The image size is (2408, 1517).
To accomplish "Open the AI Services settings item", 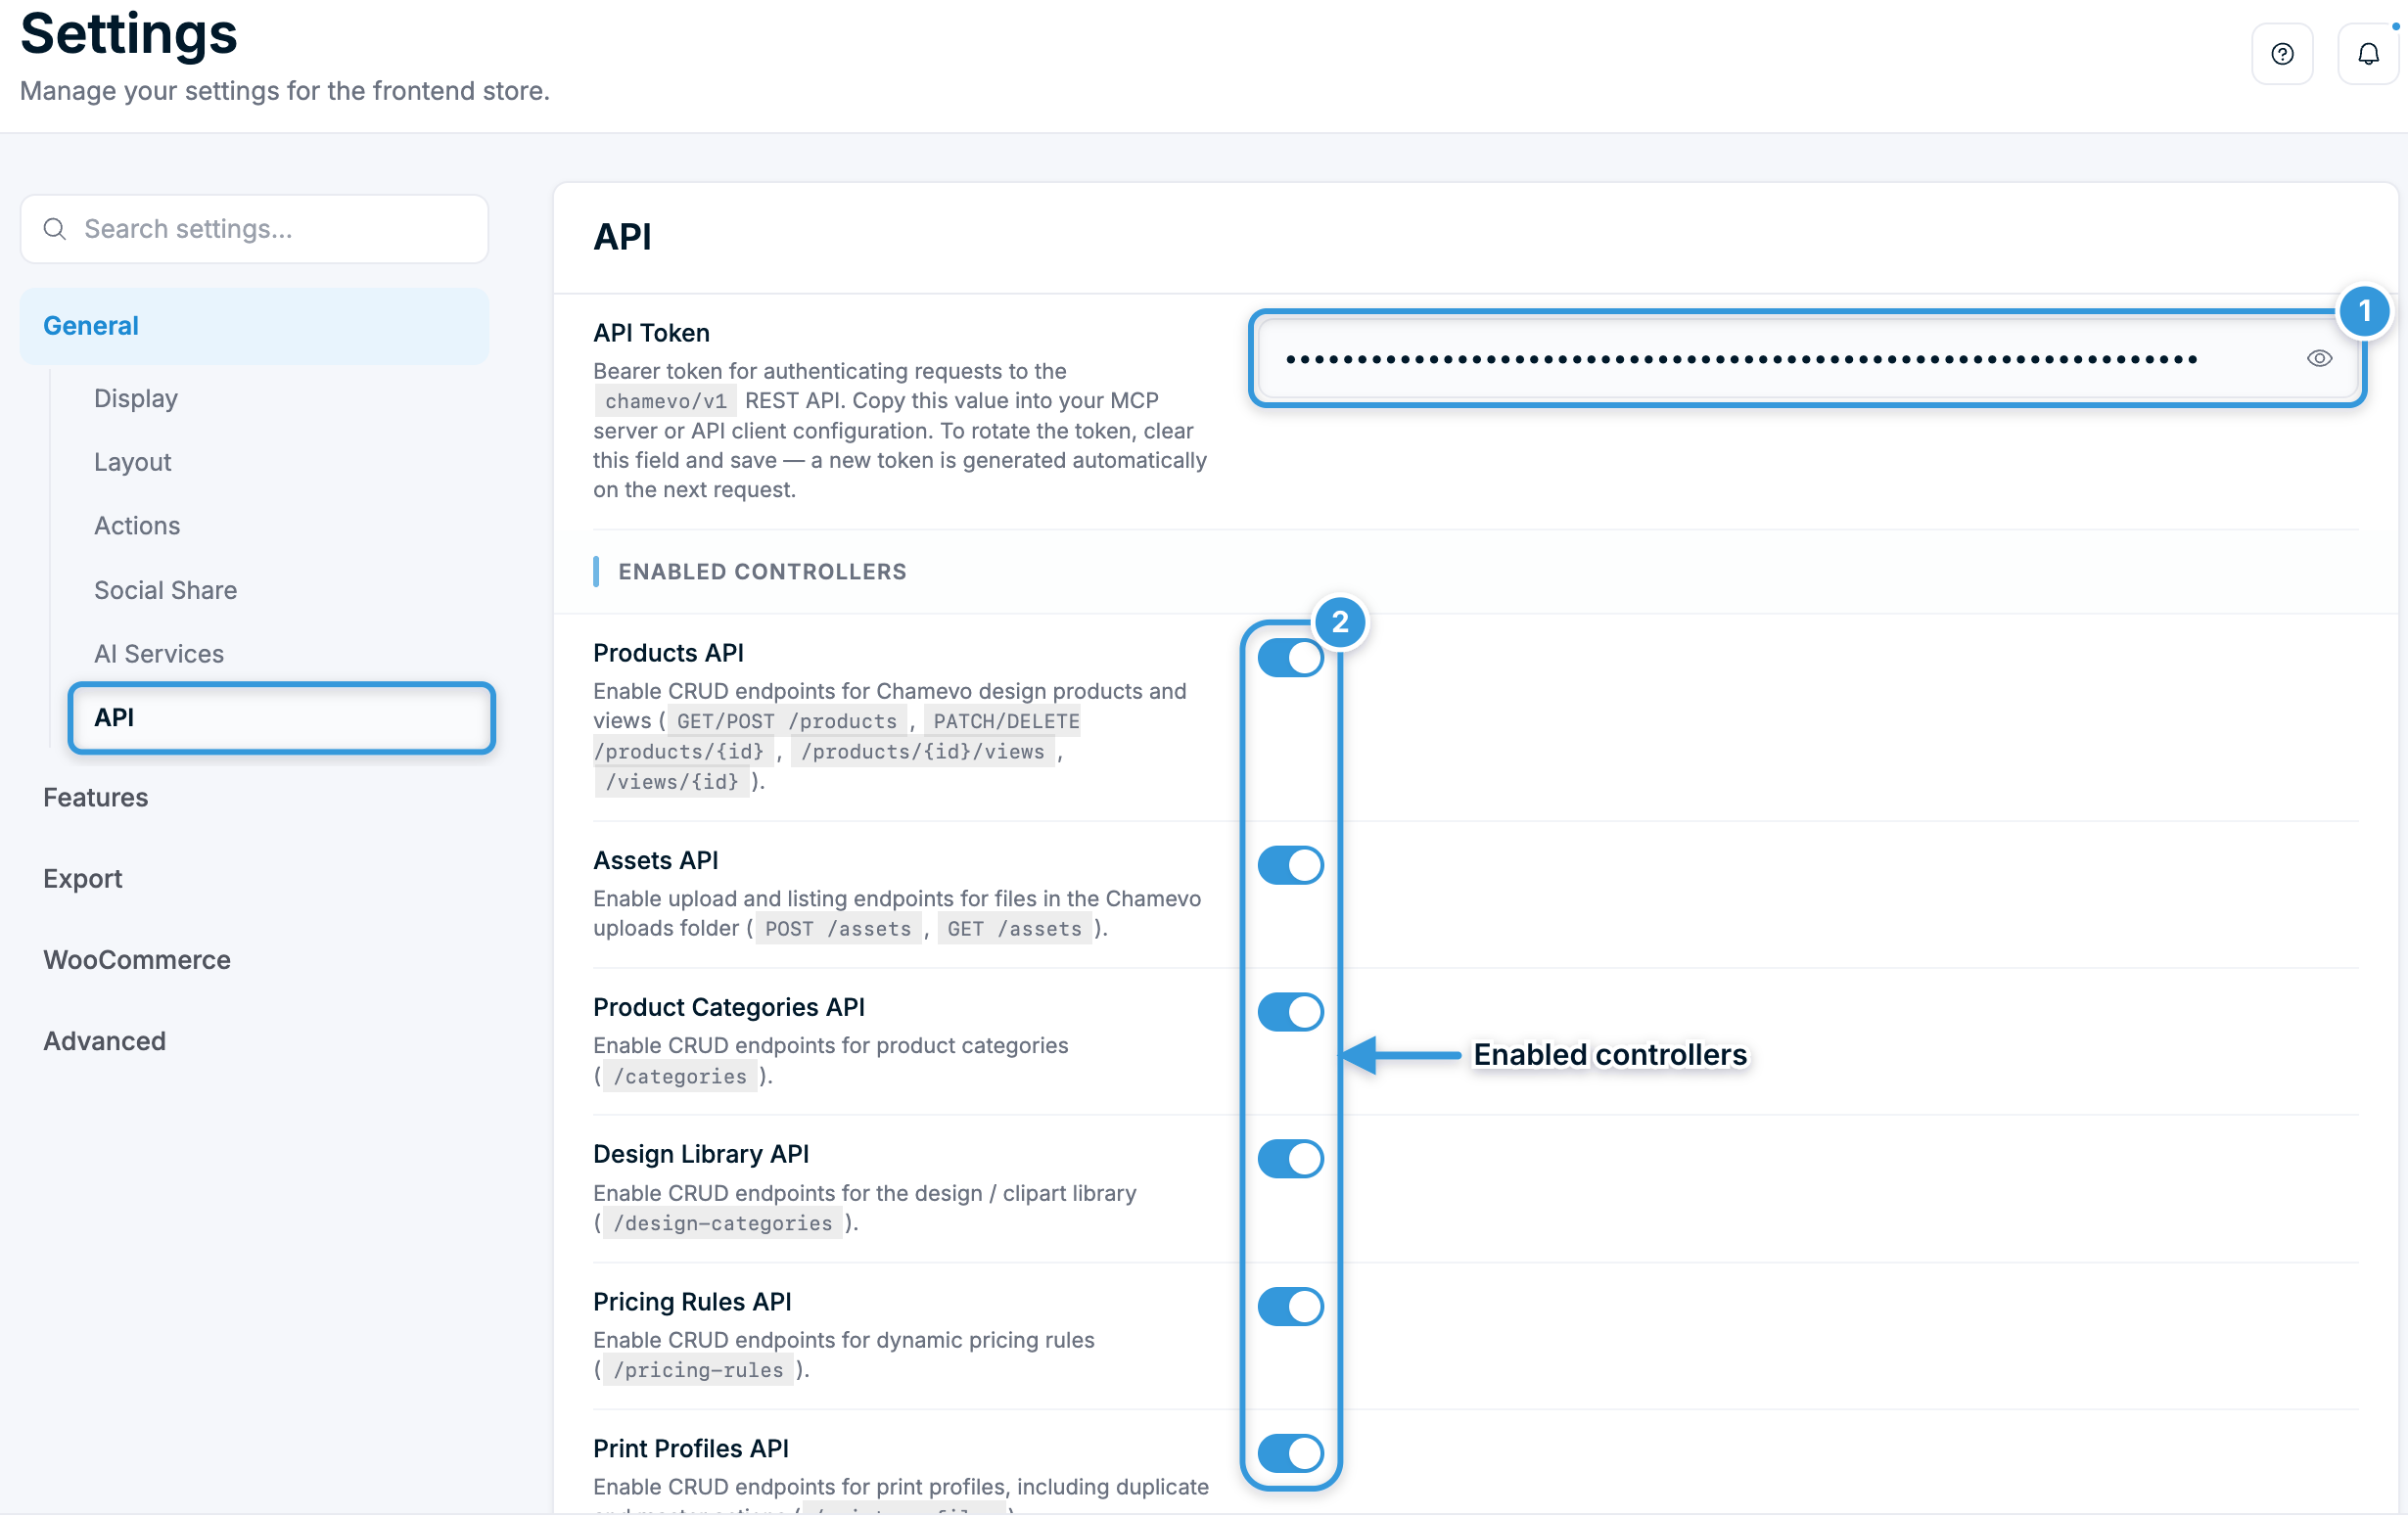I will tap(159, 654).
